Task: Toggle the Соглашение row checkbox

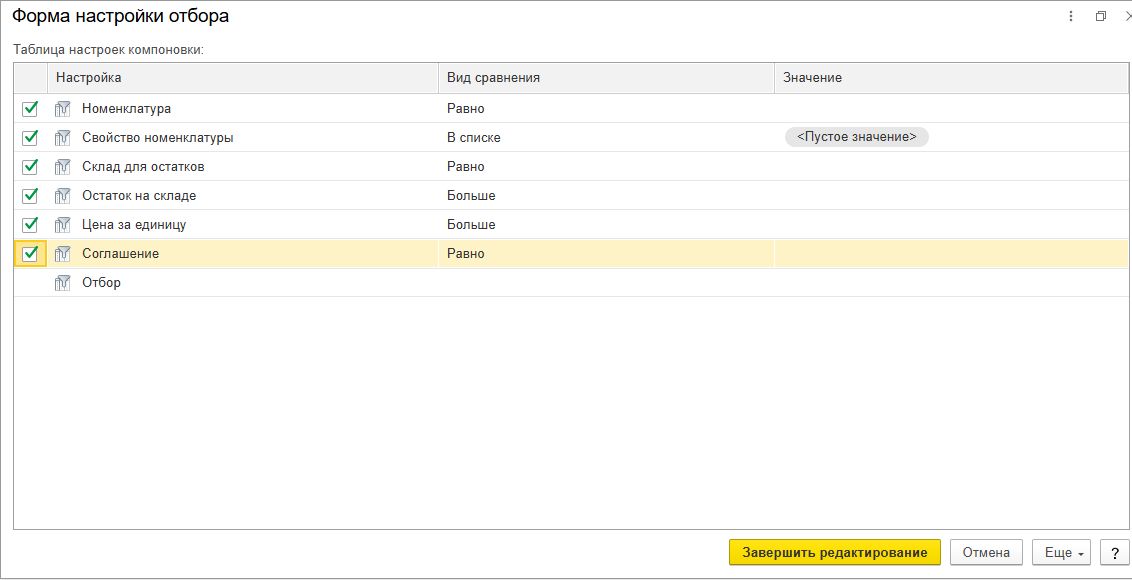Action: point(30,254)
